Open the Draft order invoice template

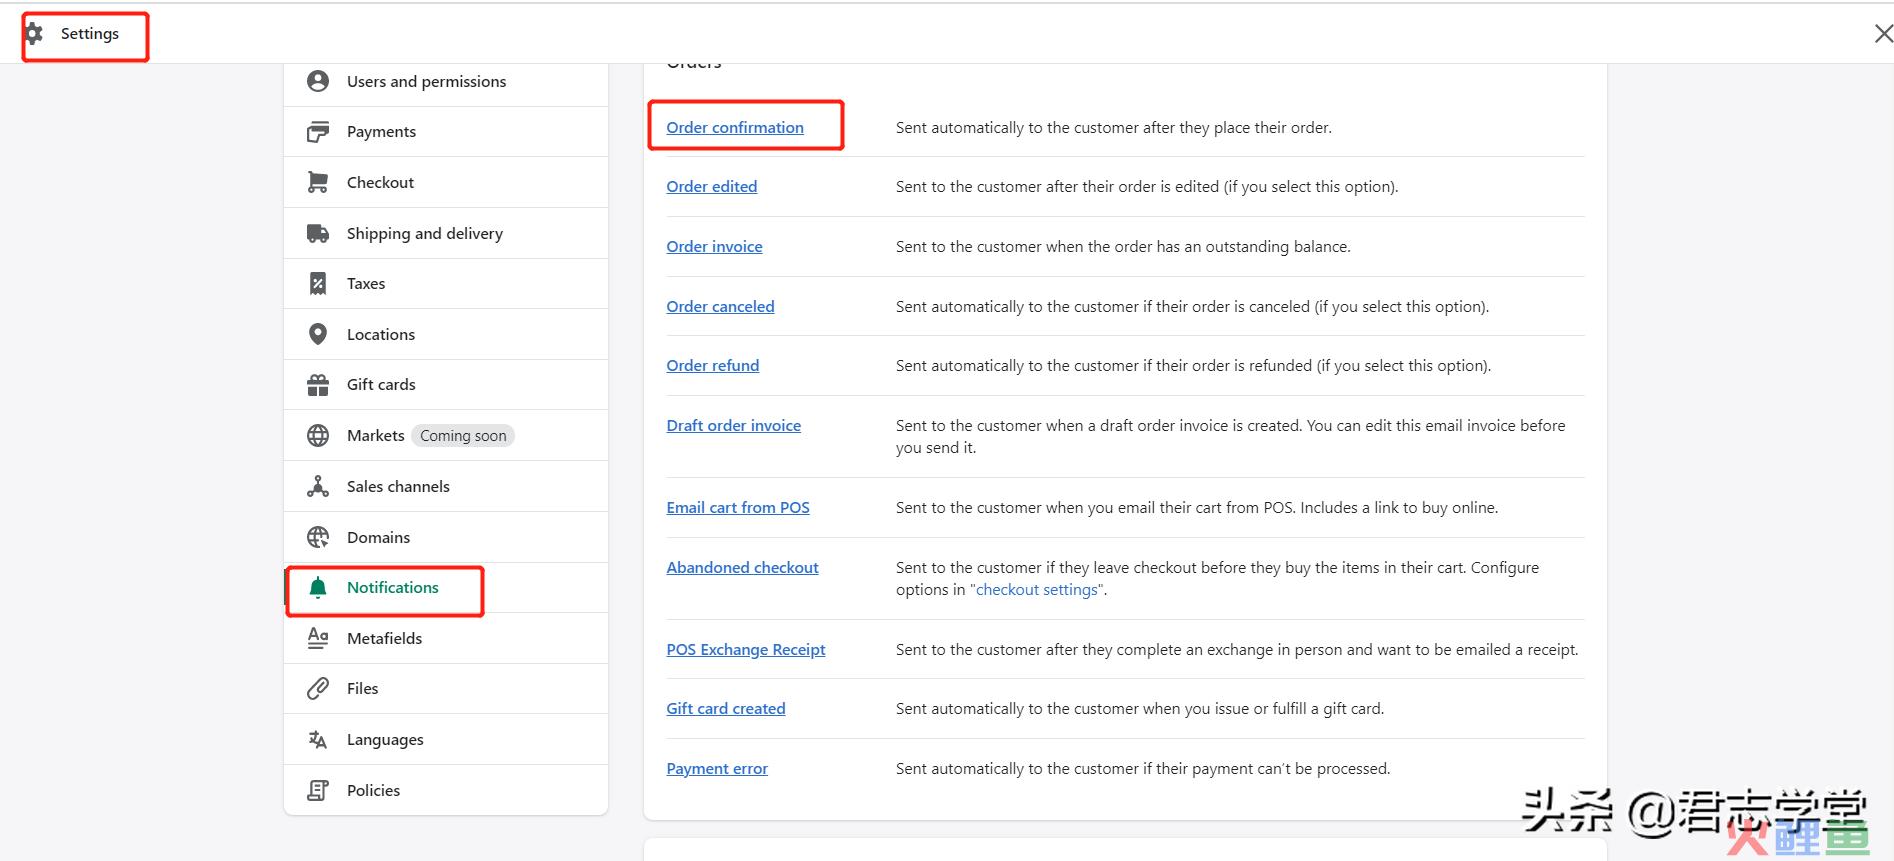pyautogui.click(x=734, y=425)
